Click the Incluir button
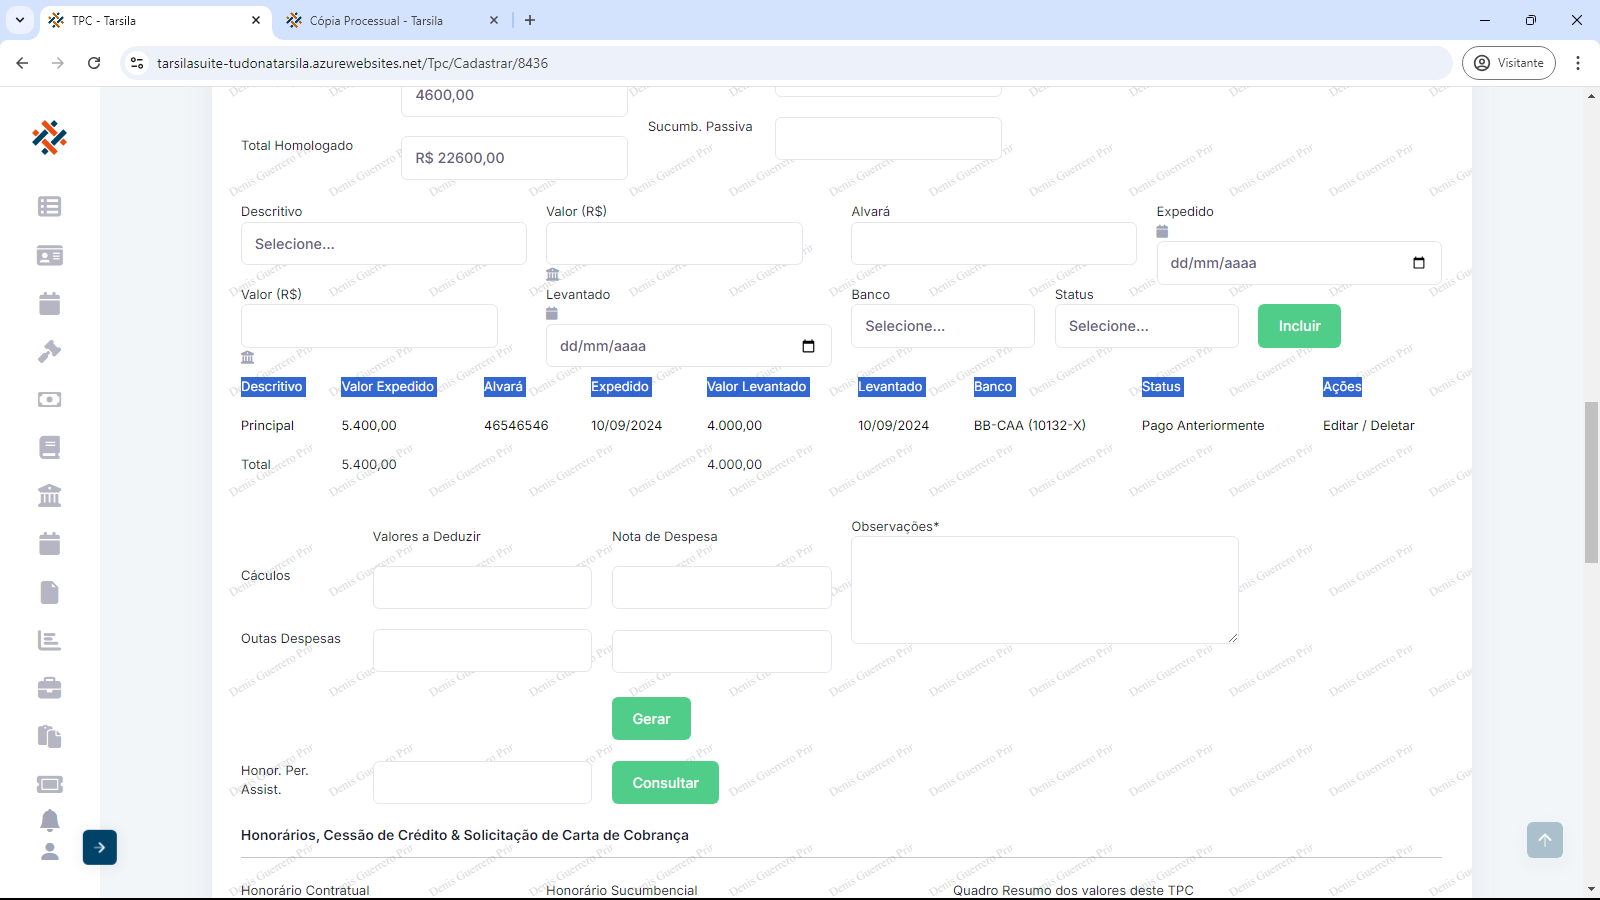Screen dimensions: 1600x900 tap(1299, 326)
